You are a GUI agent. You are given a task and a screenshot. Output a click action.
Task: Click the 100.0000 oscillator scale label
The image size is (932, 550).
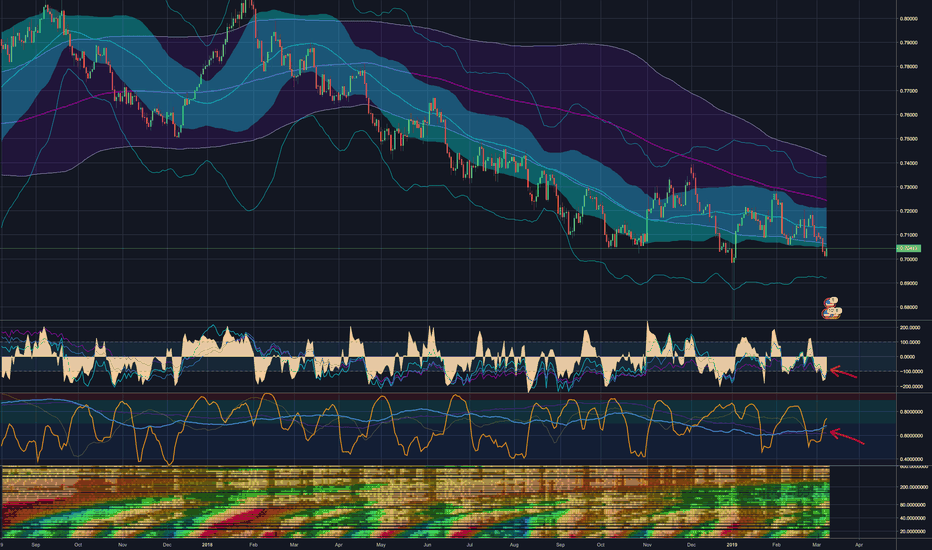click(x=911, y=342)
